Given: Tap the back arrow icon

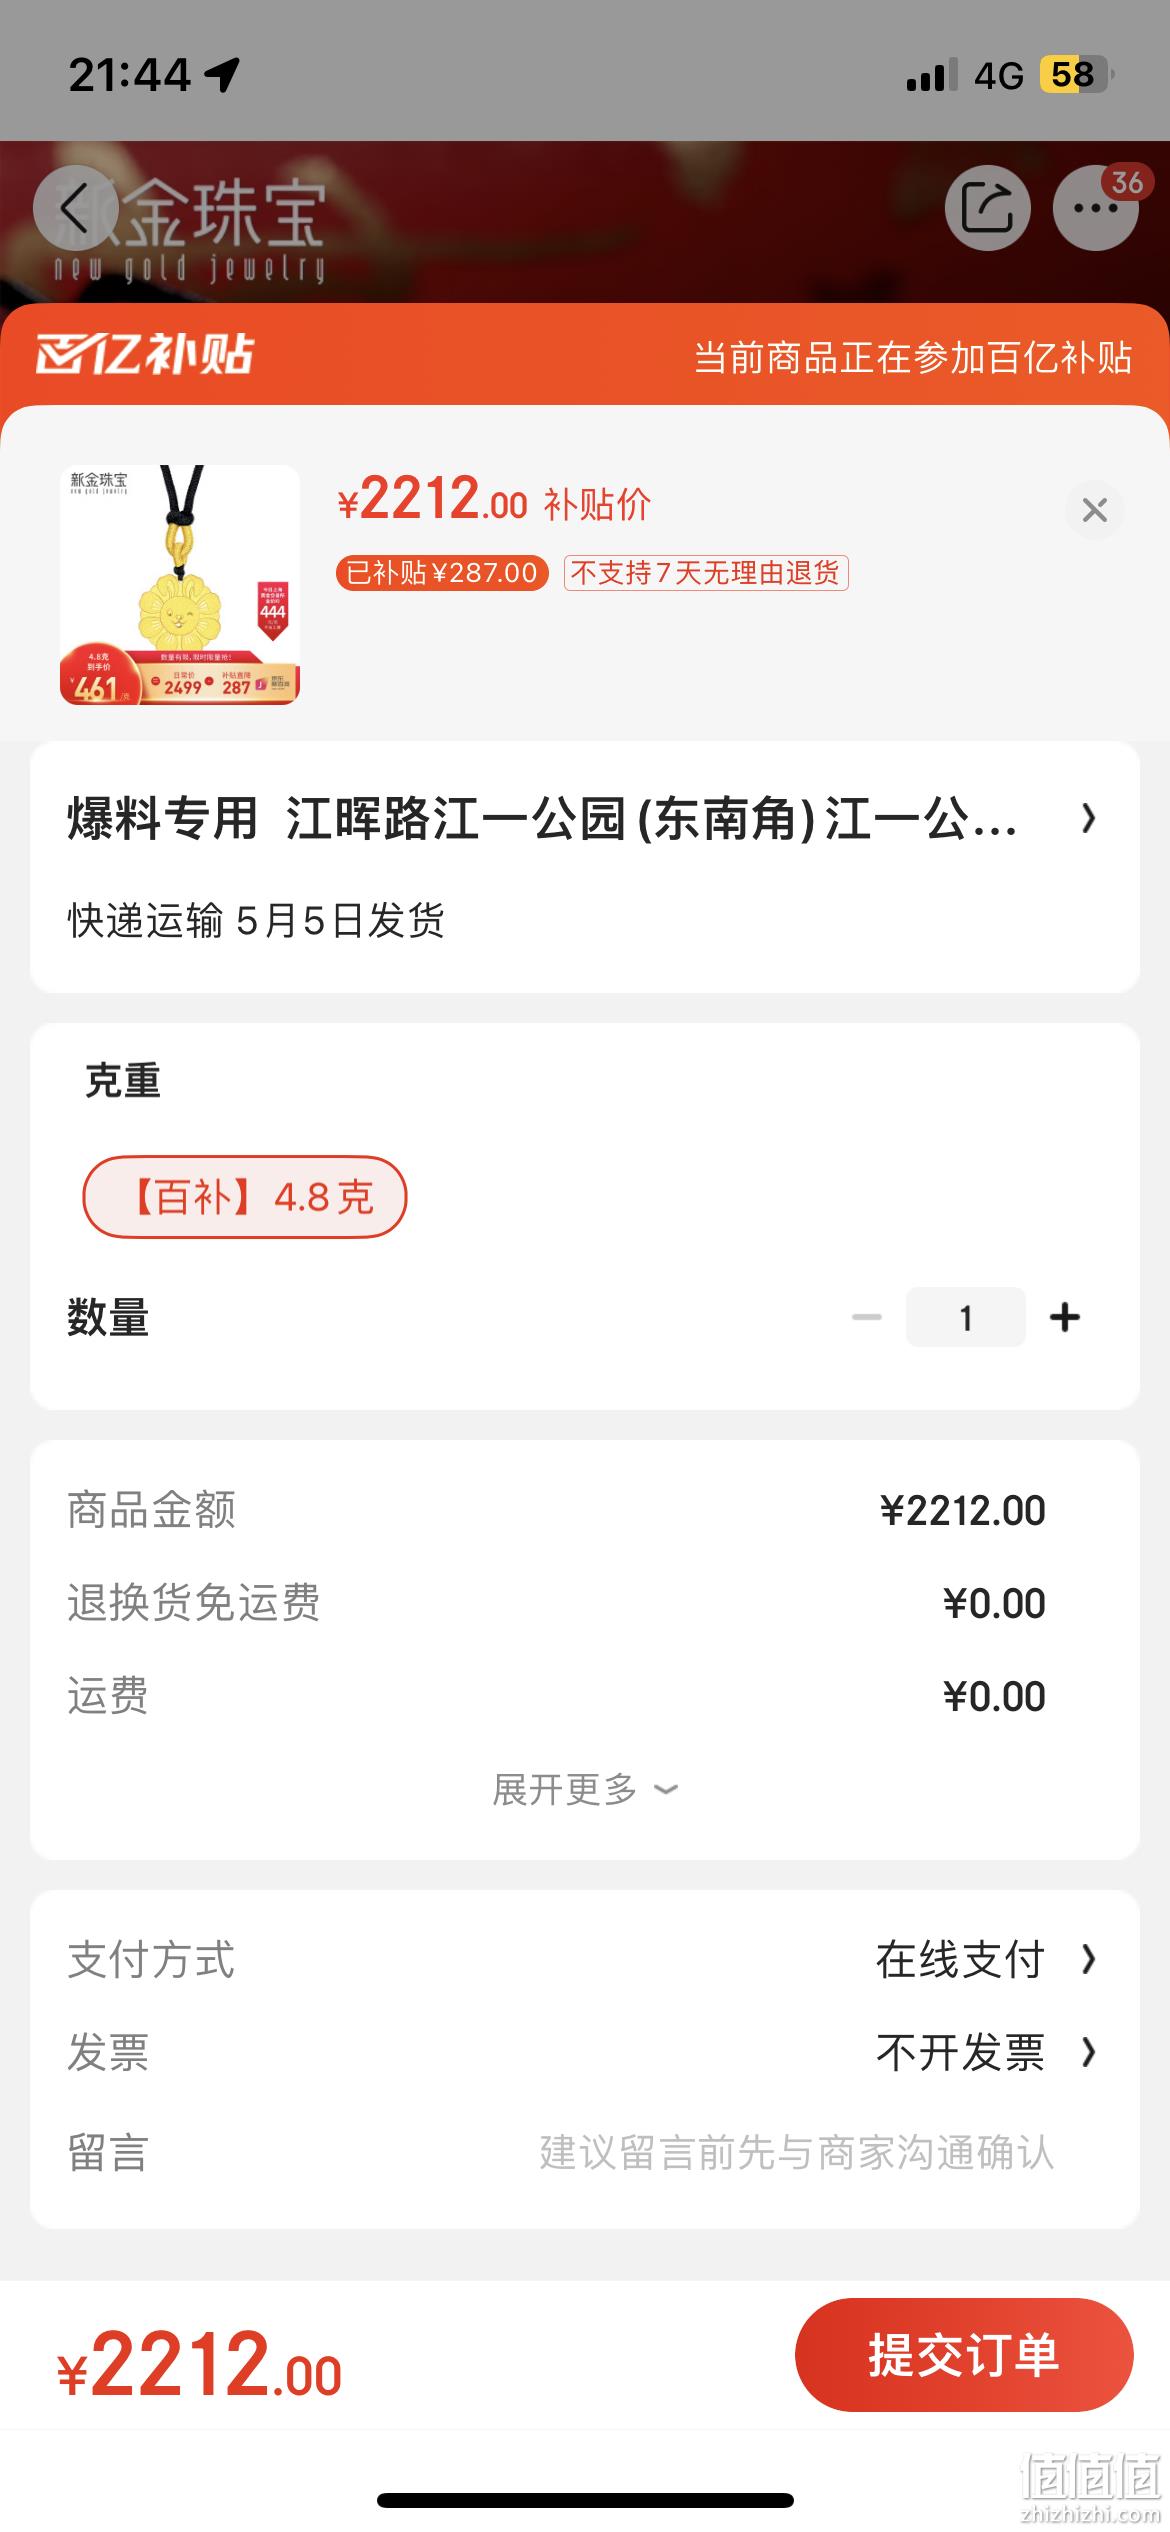Looking at the screenshot, I should (76, 208).
